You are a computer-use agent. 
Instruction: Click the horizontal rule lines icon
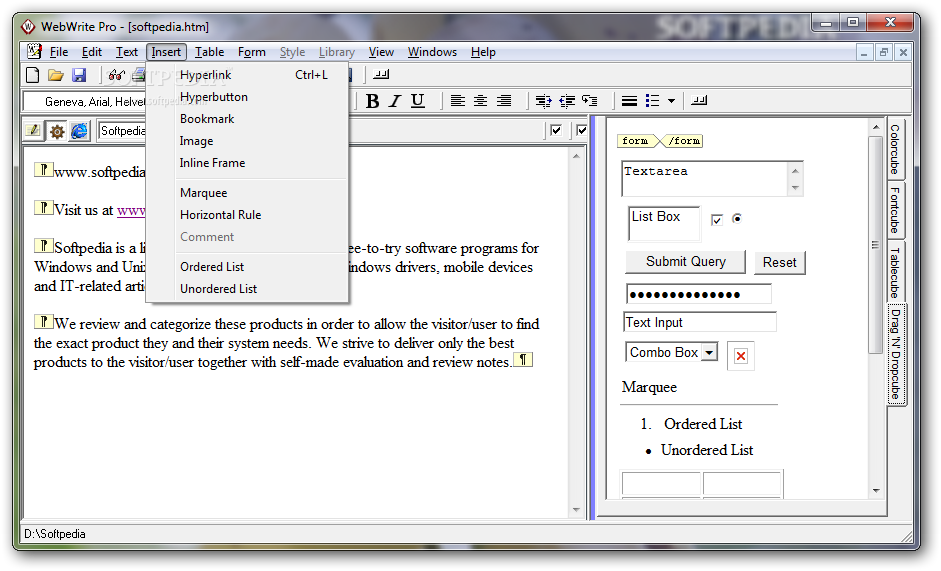tap(629, 101)
